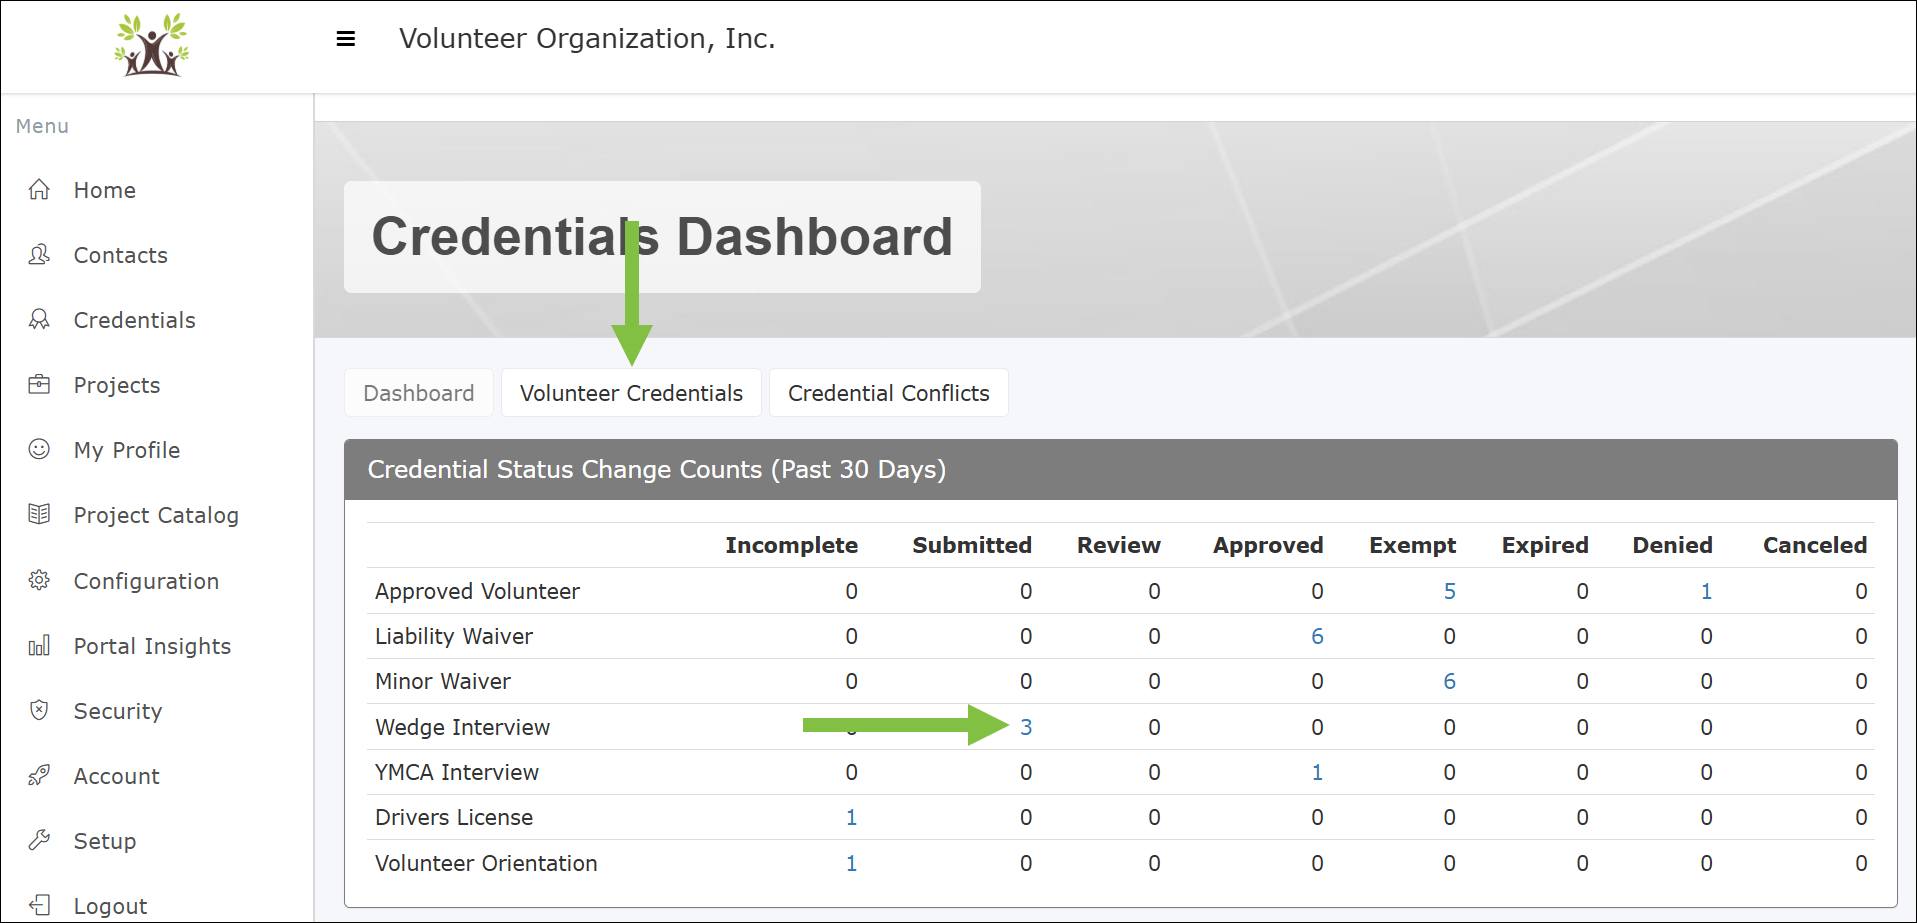Switch to the Dashboard tab
The image size is (1917, 923).
click(419, 393)
